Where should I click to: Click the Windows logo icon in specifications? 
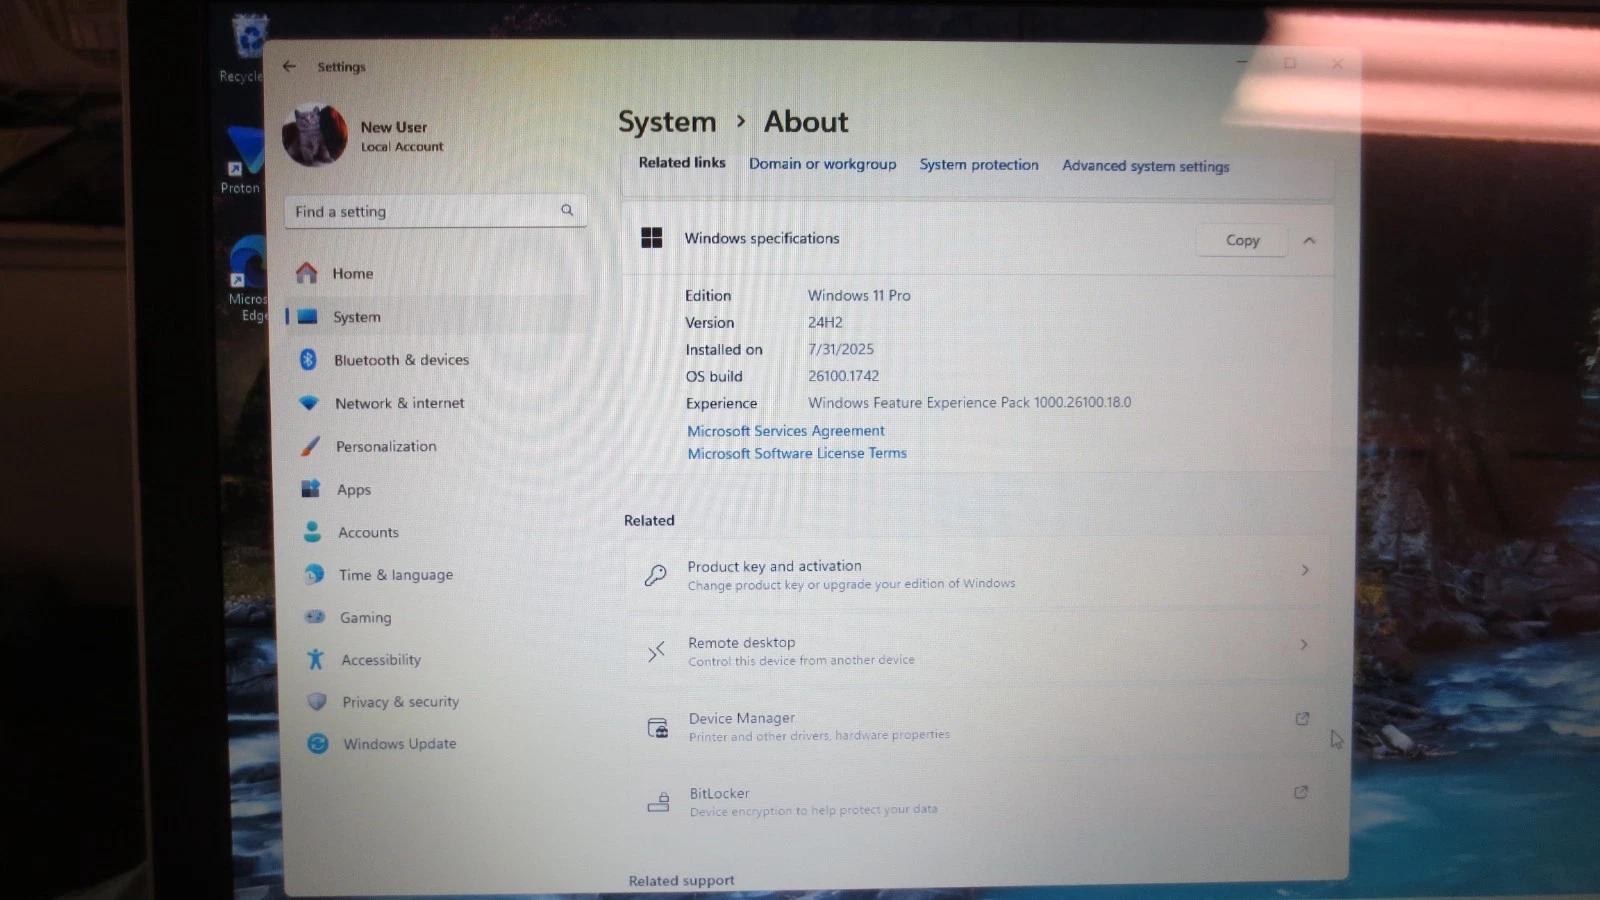pyautogui.click(x=652, y=237)
